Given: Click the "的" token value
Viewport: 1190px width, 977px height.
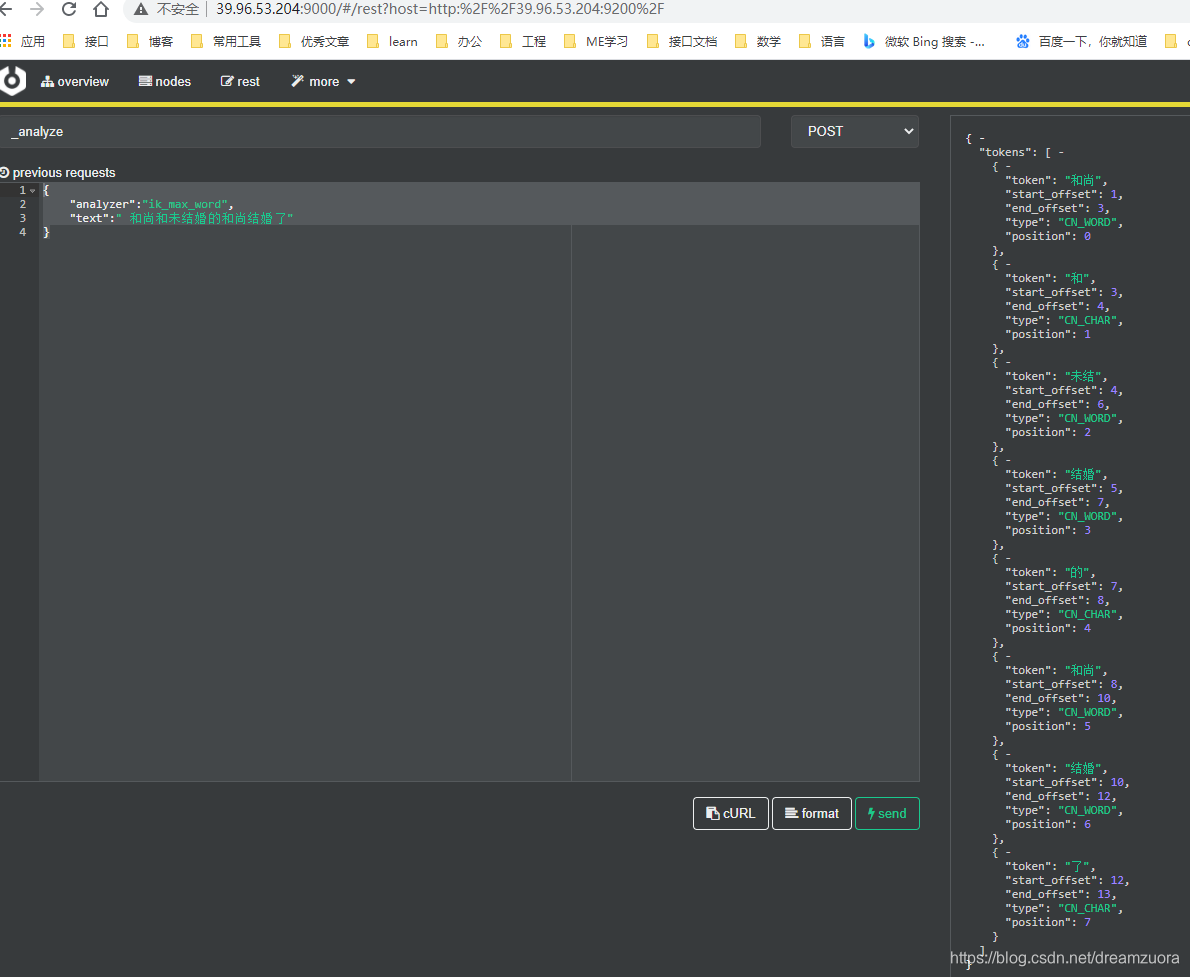Looking at the screenshot, I should (x=1077, y=572).
